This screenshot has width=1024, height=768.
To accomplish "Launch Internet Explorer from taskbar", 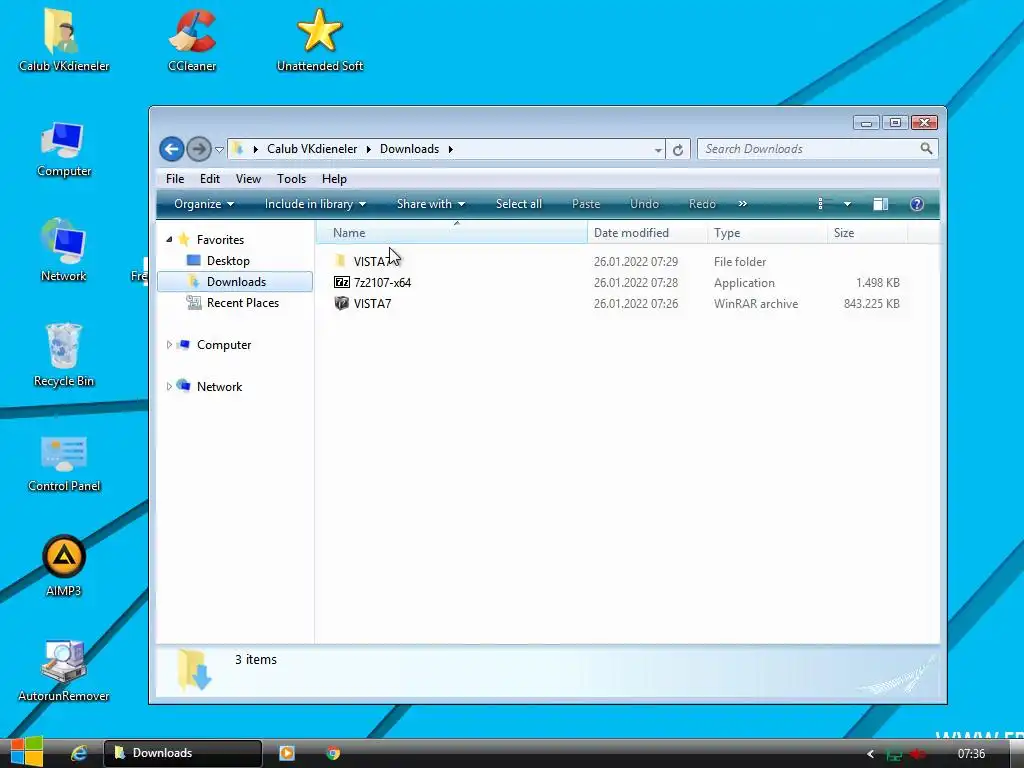I will point(79,753).
